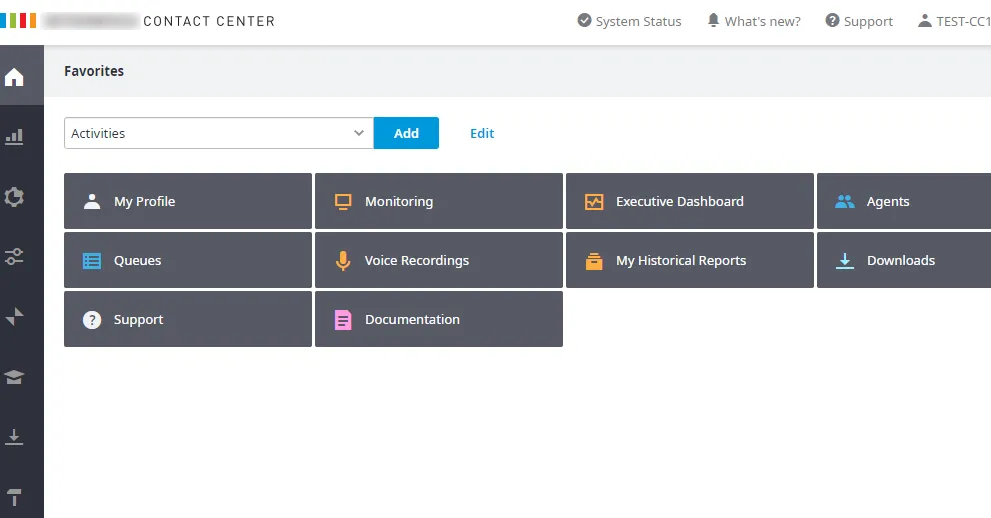Open the My Historical Reports tile label
The image size is (991, 518).
point(681,260)
